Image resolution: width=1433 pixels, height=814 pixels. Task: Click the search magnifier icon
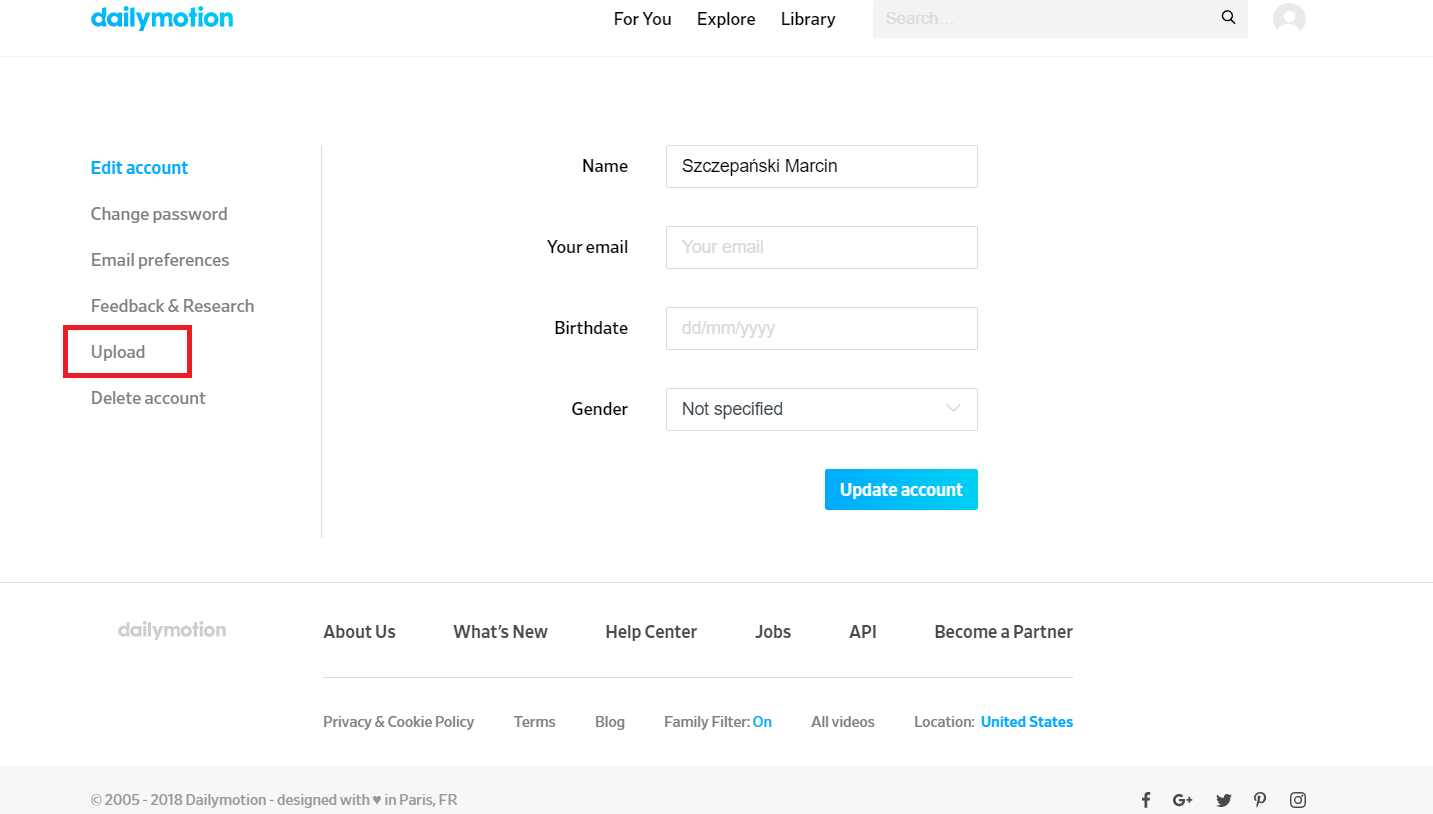click(x=1228, y=18)
